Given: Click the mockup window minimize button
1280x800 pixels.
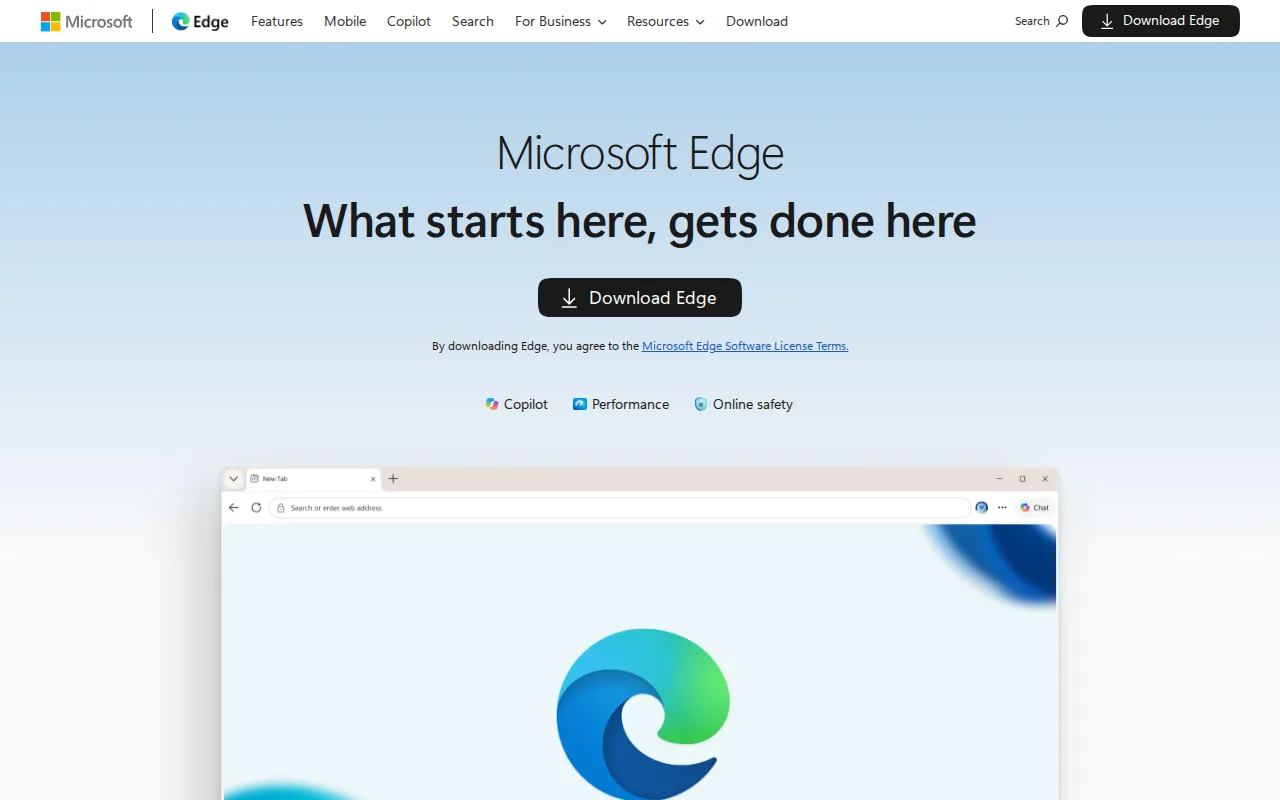Looking at the screenshot, I should pos(999,479).
